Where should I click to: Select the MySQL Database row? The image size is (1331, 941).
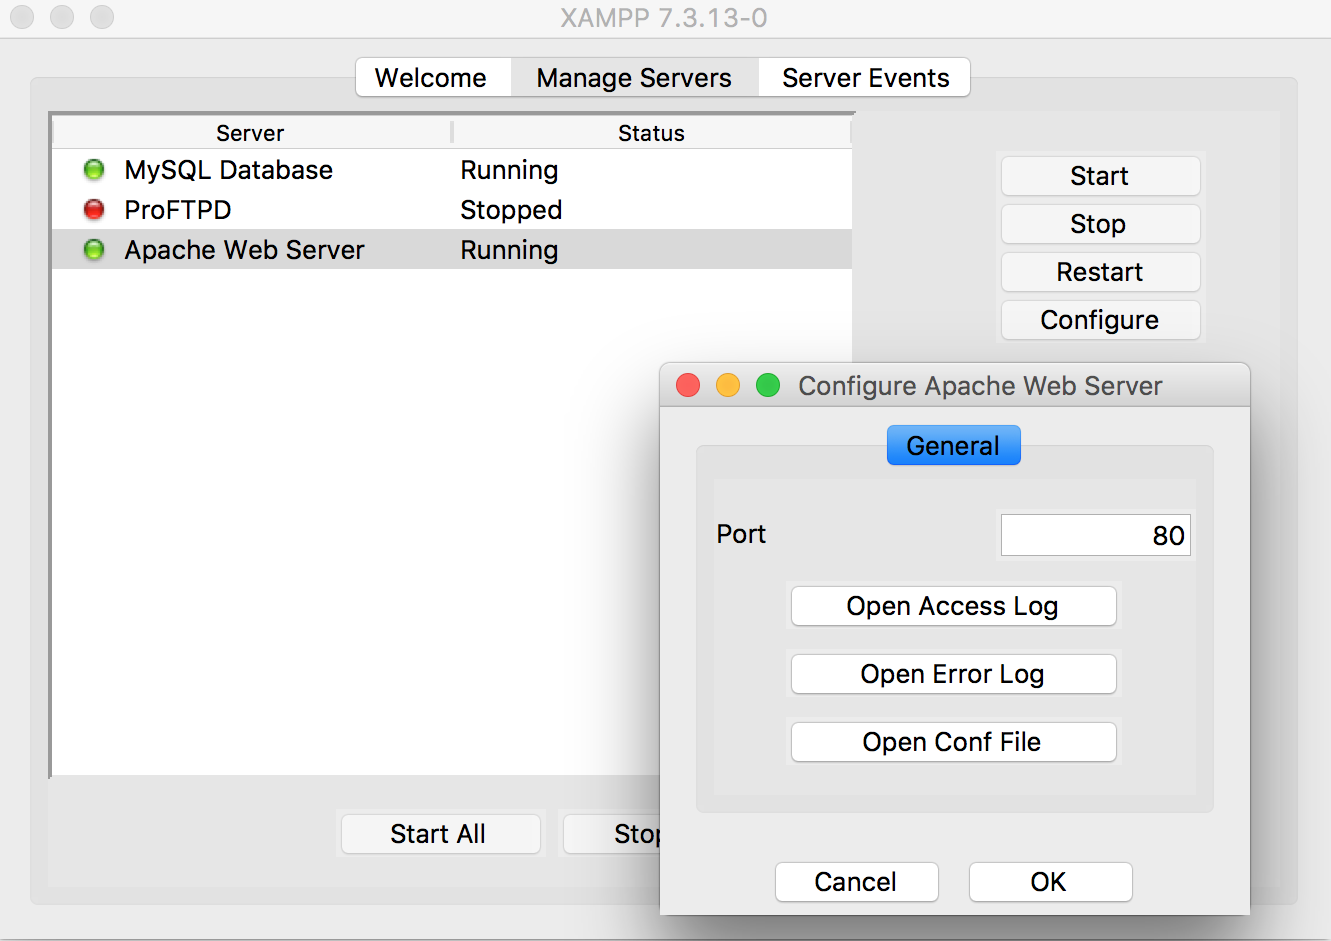(452, 170)
